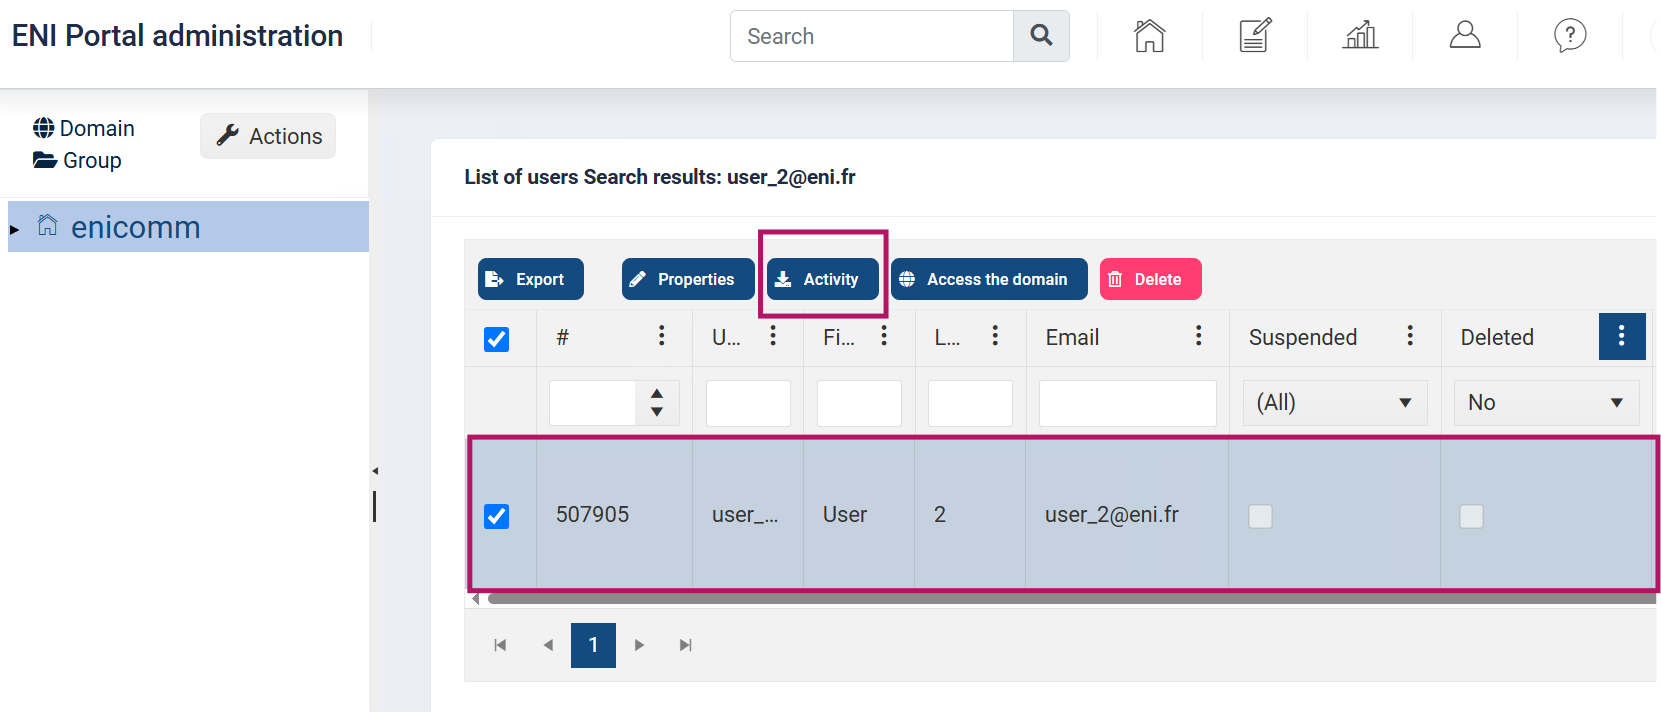Open the Suspended filter (All) dropdown
1661x712 pixels.
click(1335, 402)
